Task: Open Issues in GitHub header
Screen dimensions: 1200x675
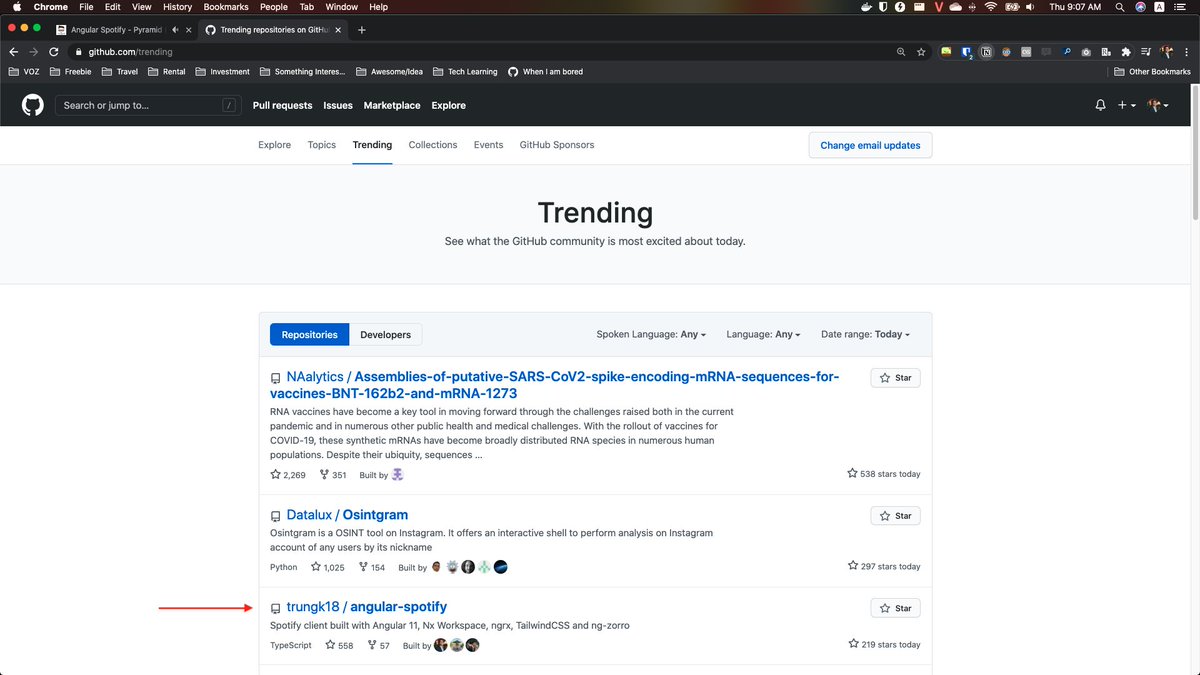Action: pos(338,105)
